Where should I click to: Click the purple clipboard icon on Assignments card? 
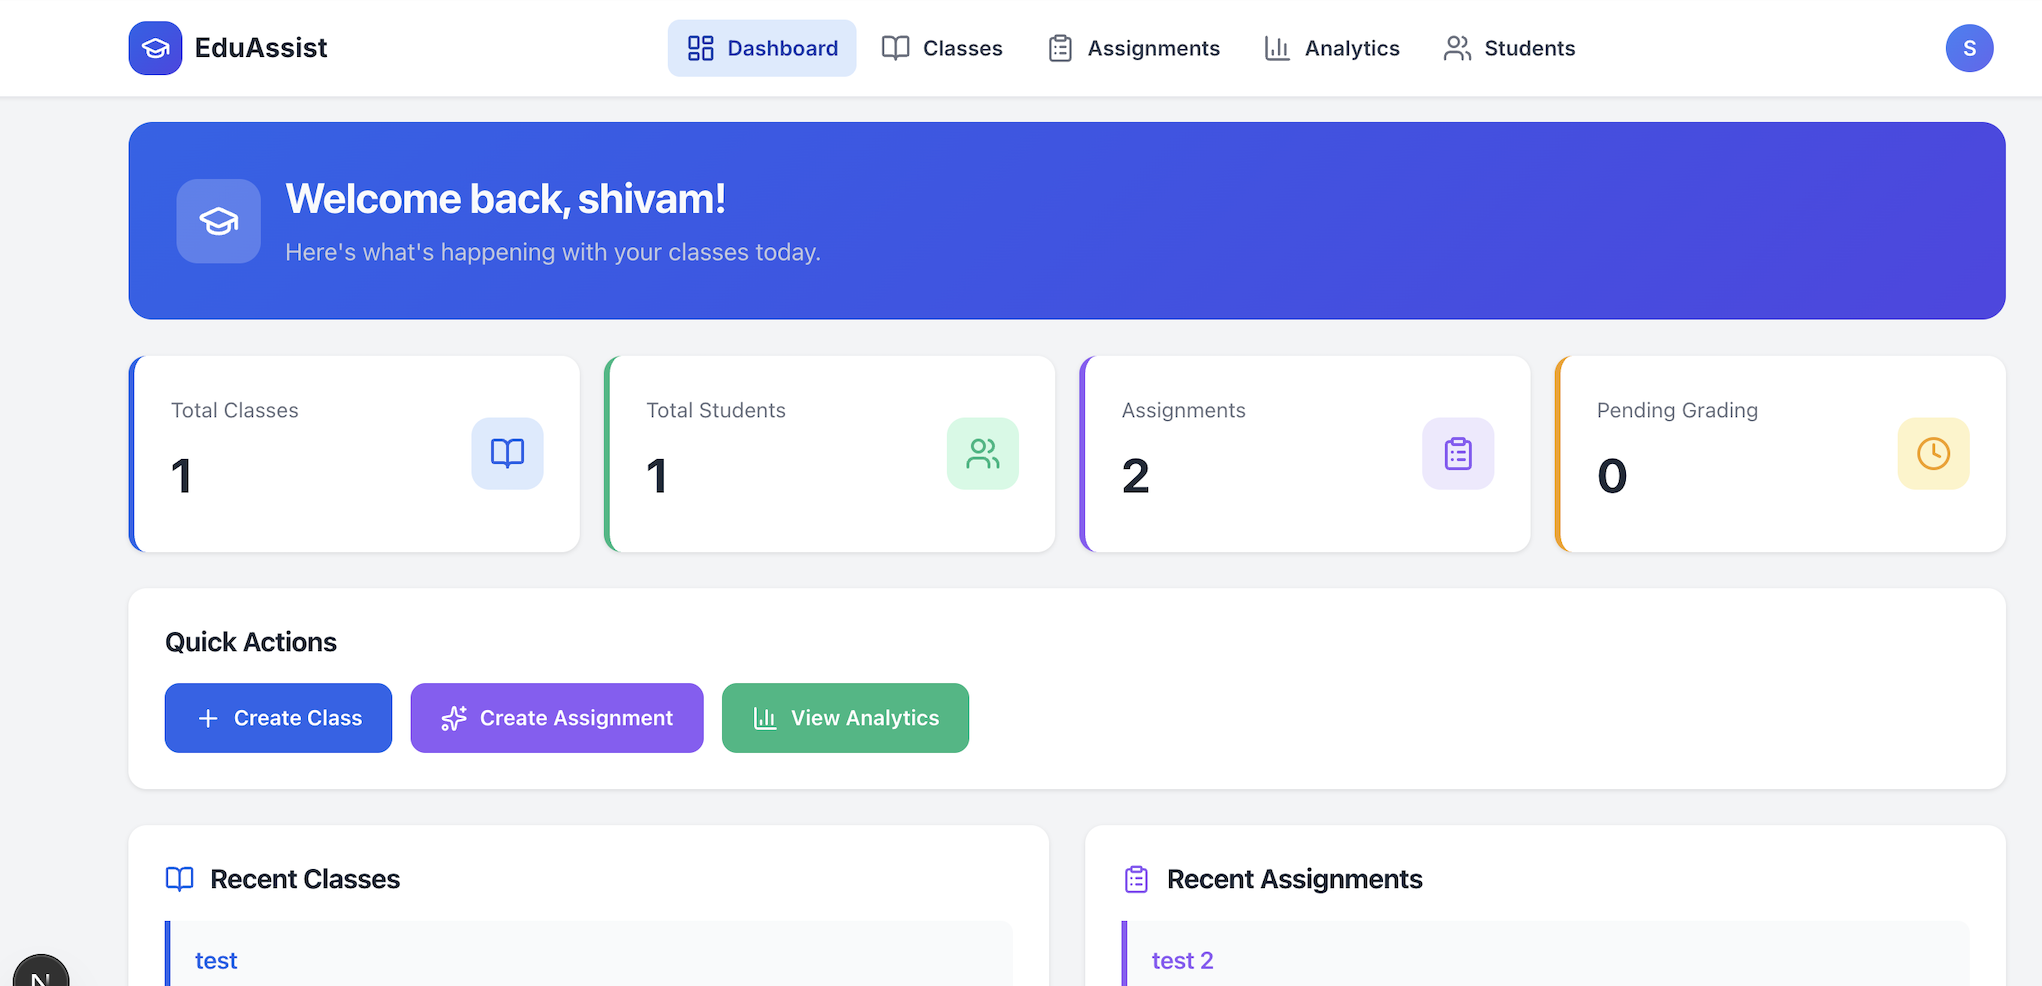click(x=1458, y=453)
